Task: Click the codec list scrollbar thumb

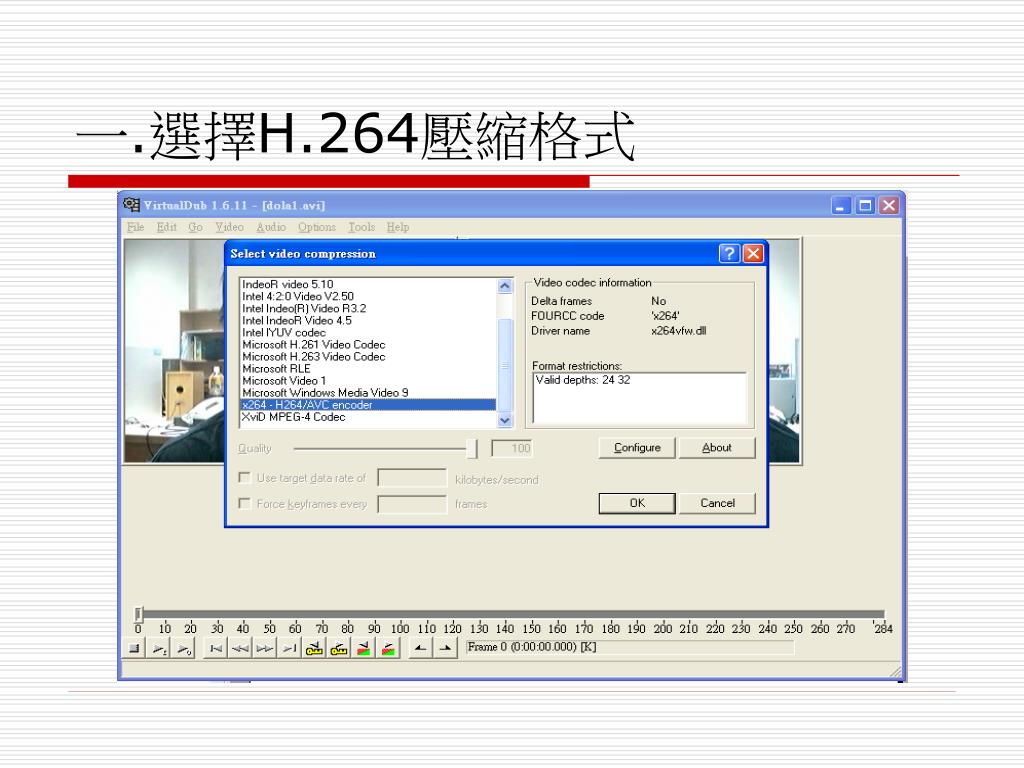Action: click(x=505, y=365)
